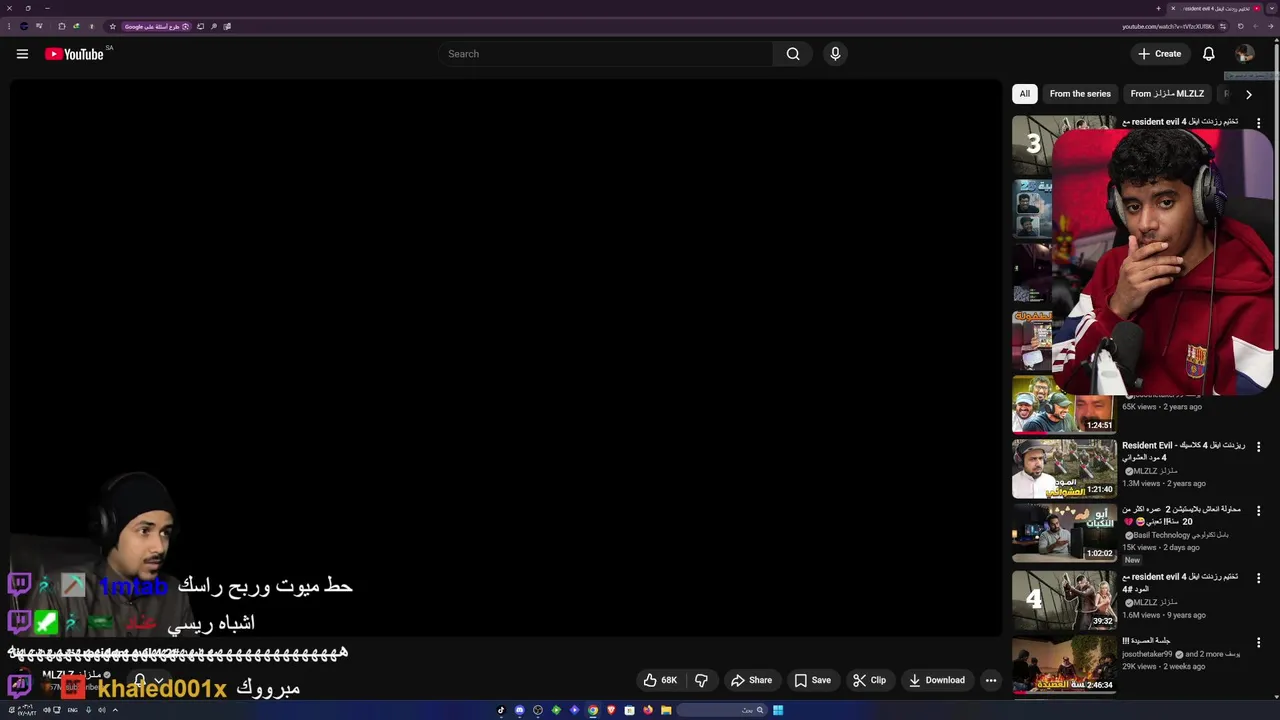Open Discord from the taskbar
The image size is (1280, 720).
point(519,710)
